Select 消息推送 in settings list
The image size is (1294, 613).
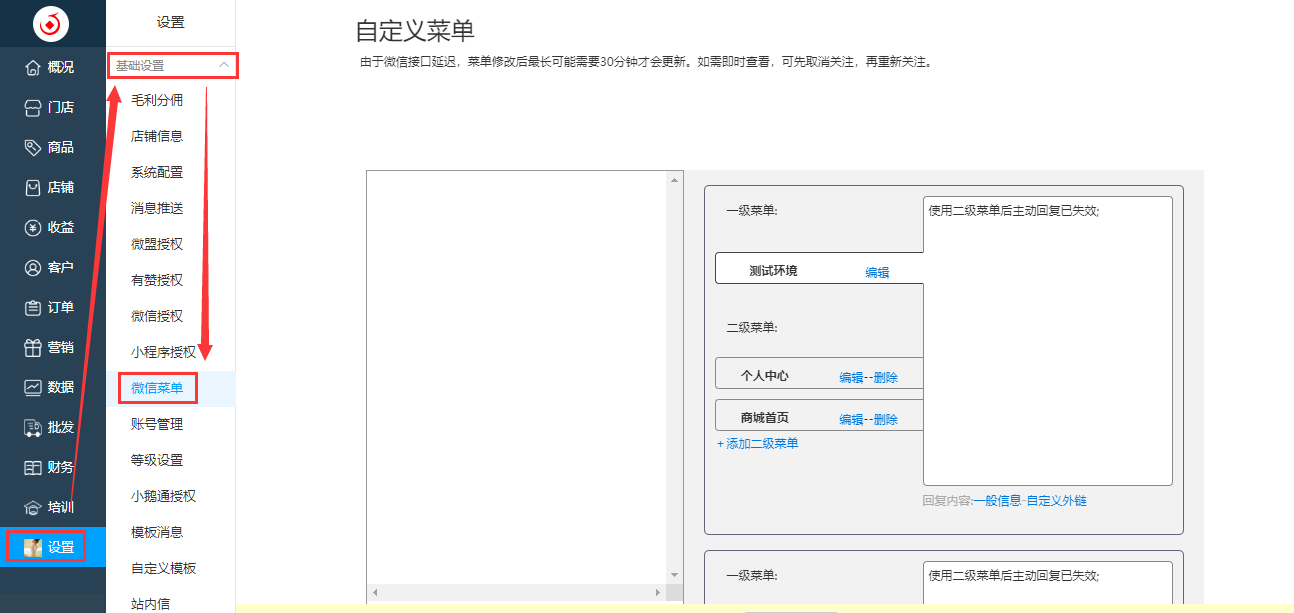[157, 208]
